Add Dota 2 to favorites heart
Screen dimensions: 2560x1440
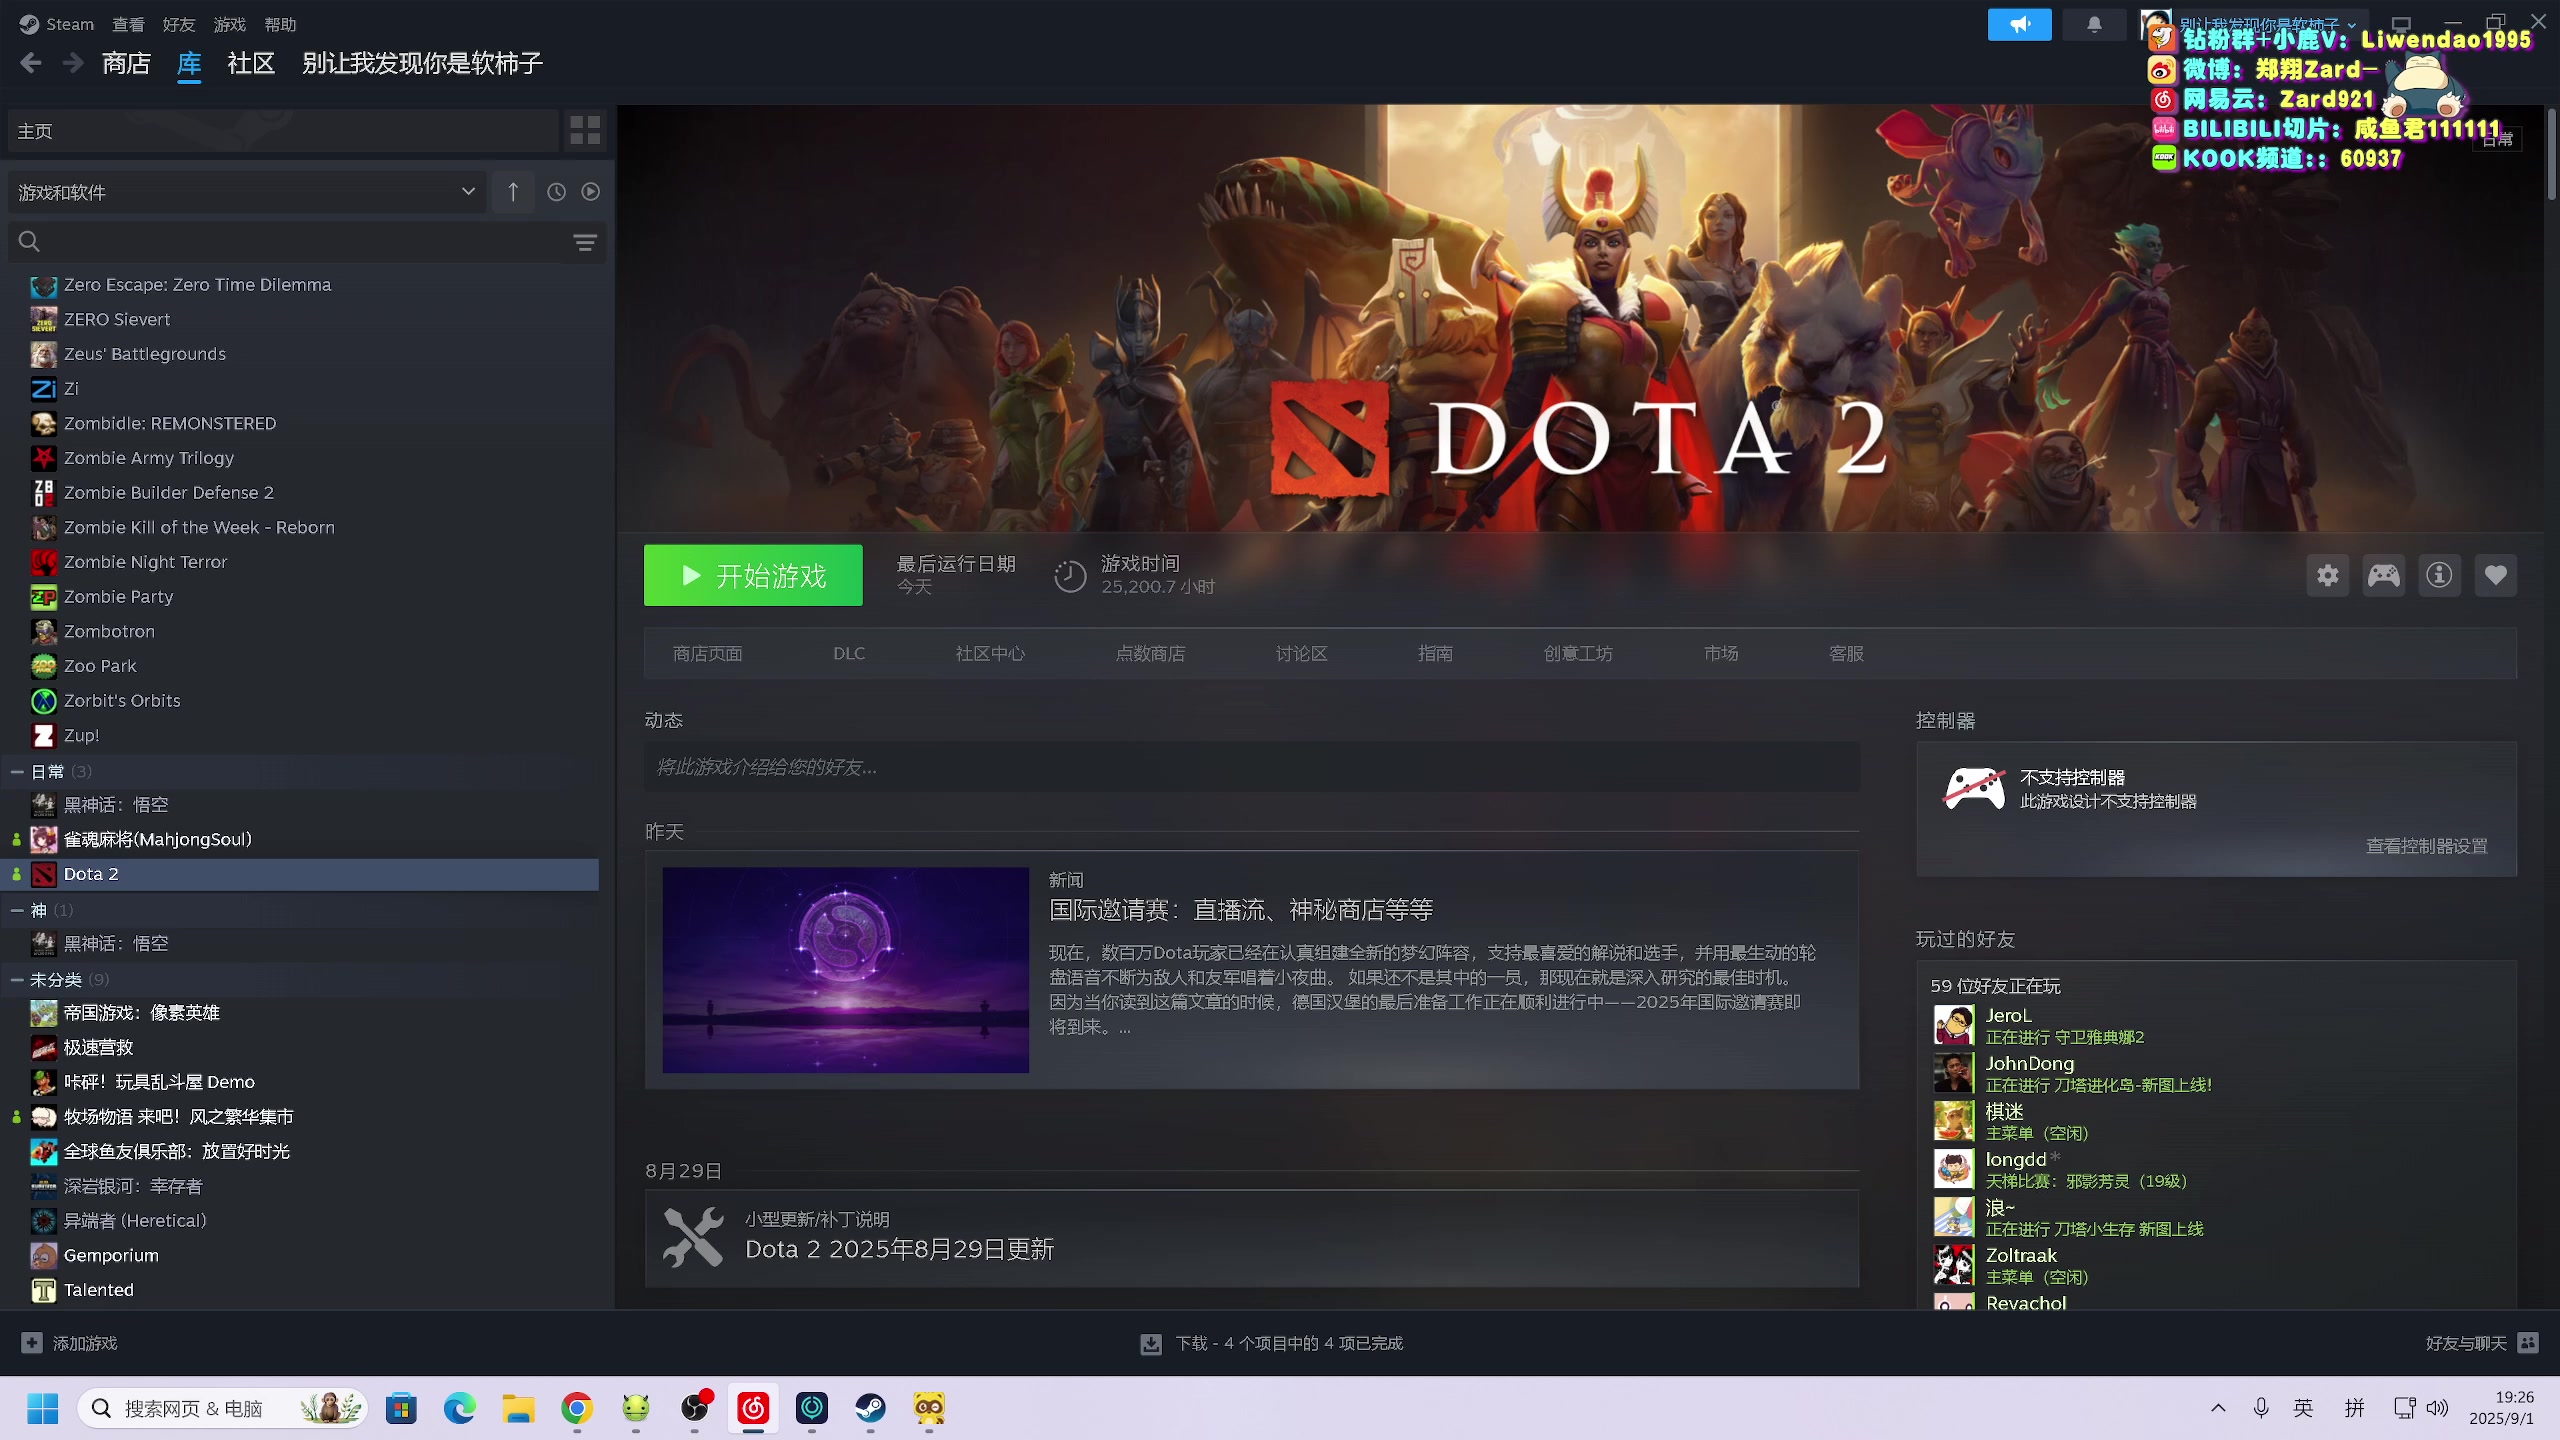pos(2496,575)
